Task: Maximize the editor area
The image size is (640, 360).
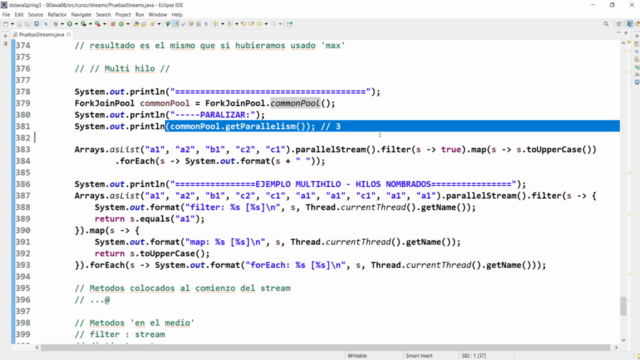Action: pyautogui.click(x=626, y=33)
